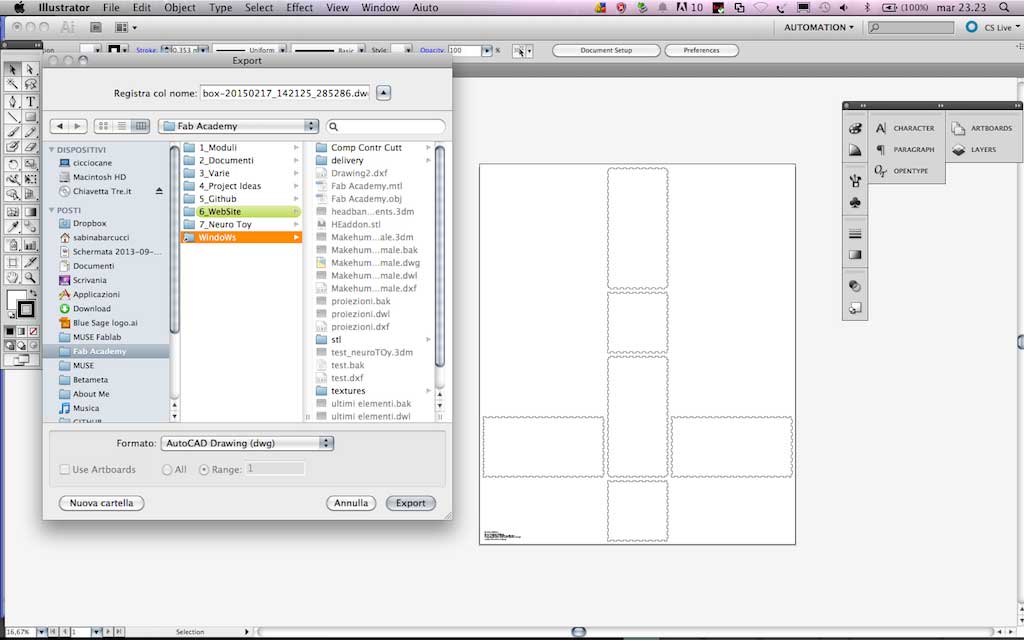
Task: Eject the Chiavetta Tre.it drive
Action: [159, 191]
